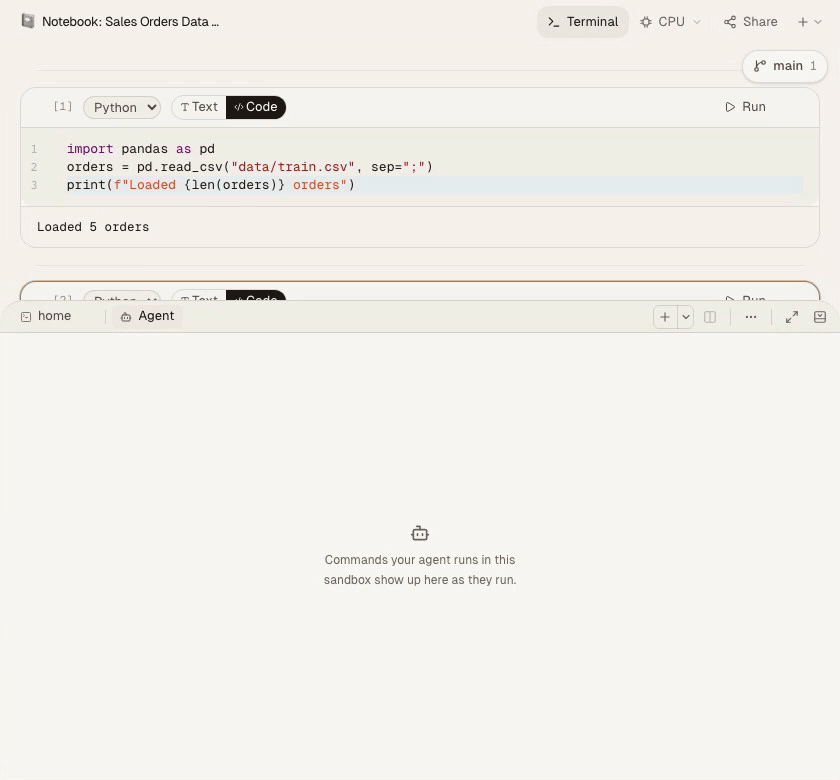
Task: Maximize the terminal panel
Action: tap(792, 317)
